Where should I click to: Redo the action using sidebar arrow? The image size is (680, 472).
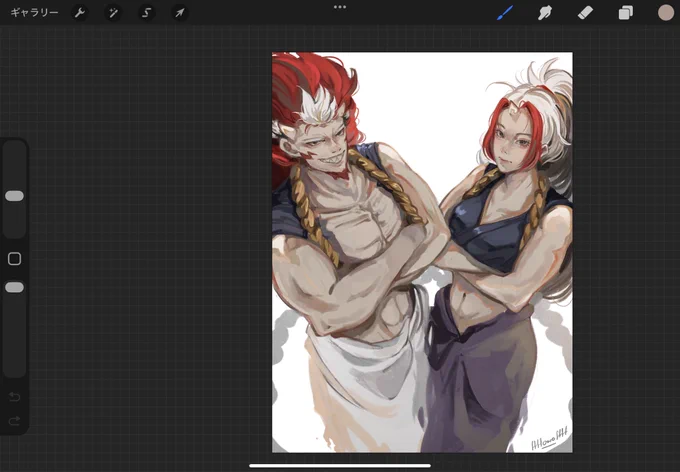point(14,420)
